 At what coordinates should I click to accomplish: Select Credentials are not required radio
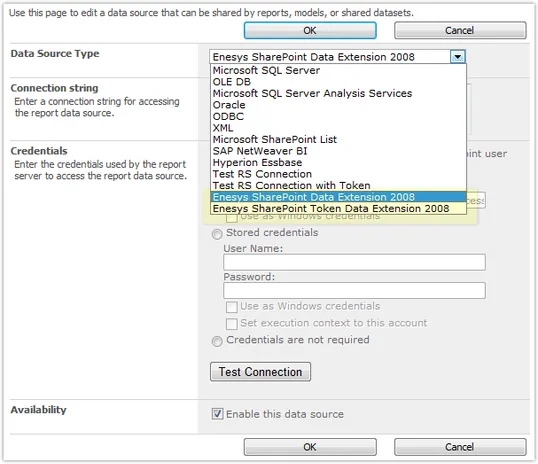[x=217, y=341]
